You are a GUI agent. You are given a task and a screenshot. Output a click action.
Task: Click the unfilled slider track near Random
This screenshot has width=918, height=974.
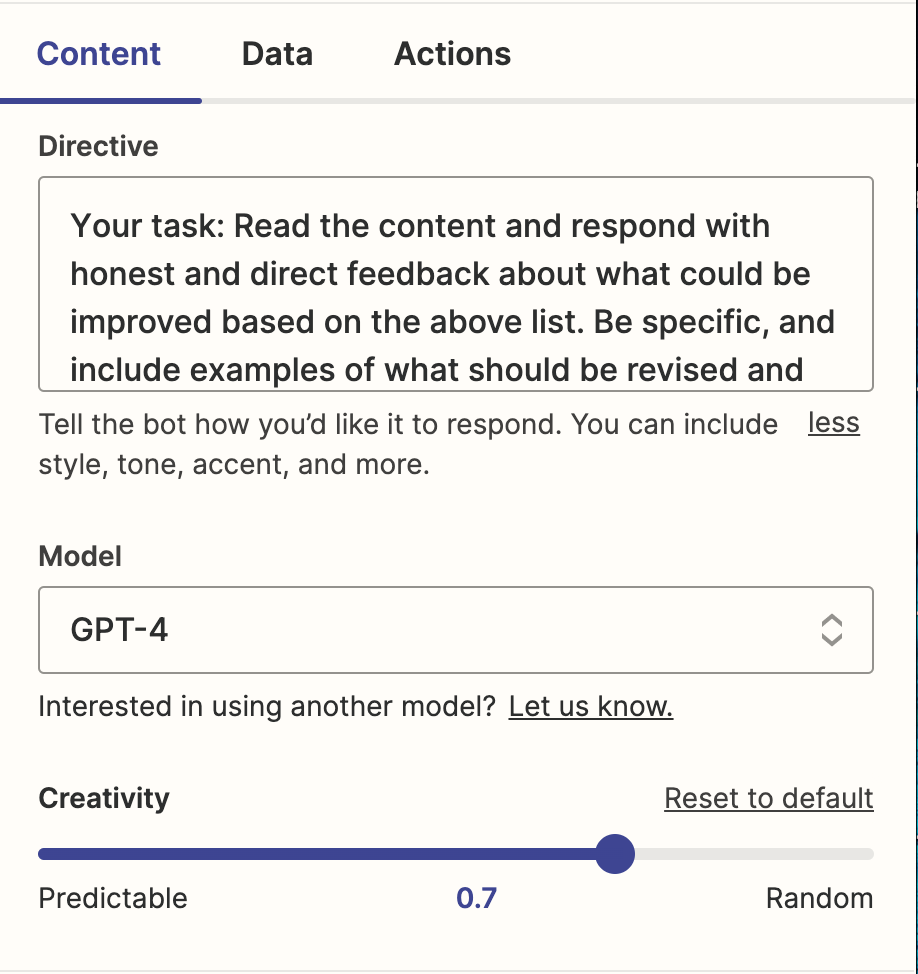pos(780,854)
